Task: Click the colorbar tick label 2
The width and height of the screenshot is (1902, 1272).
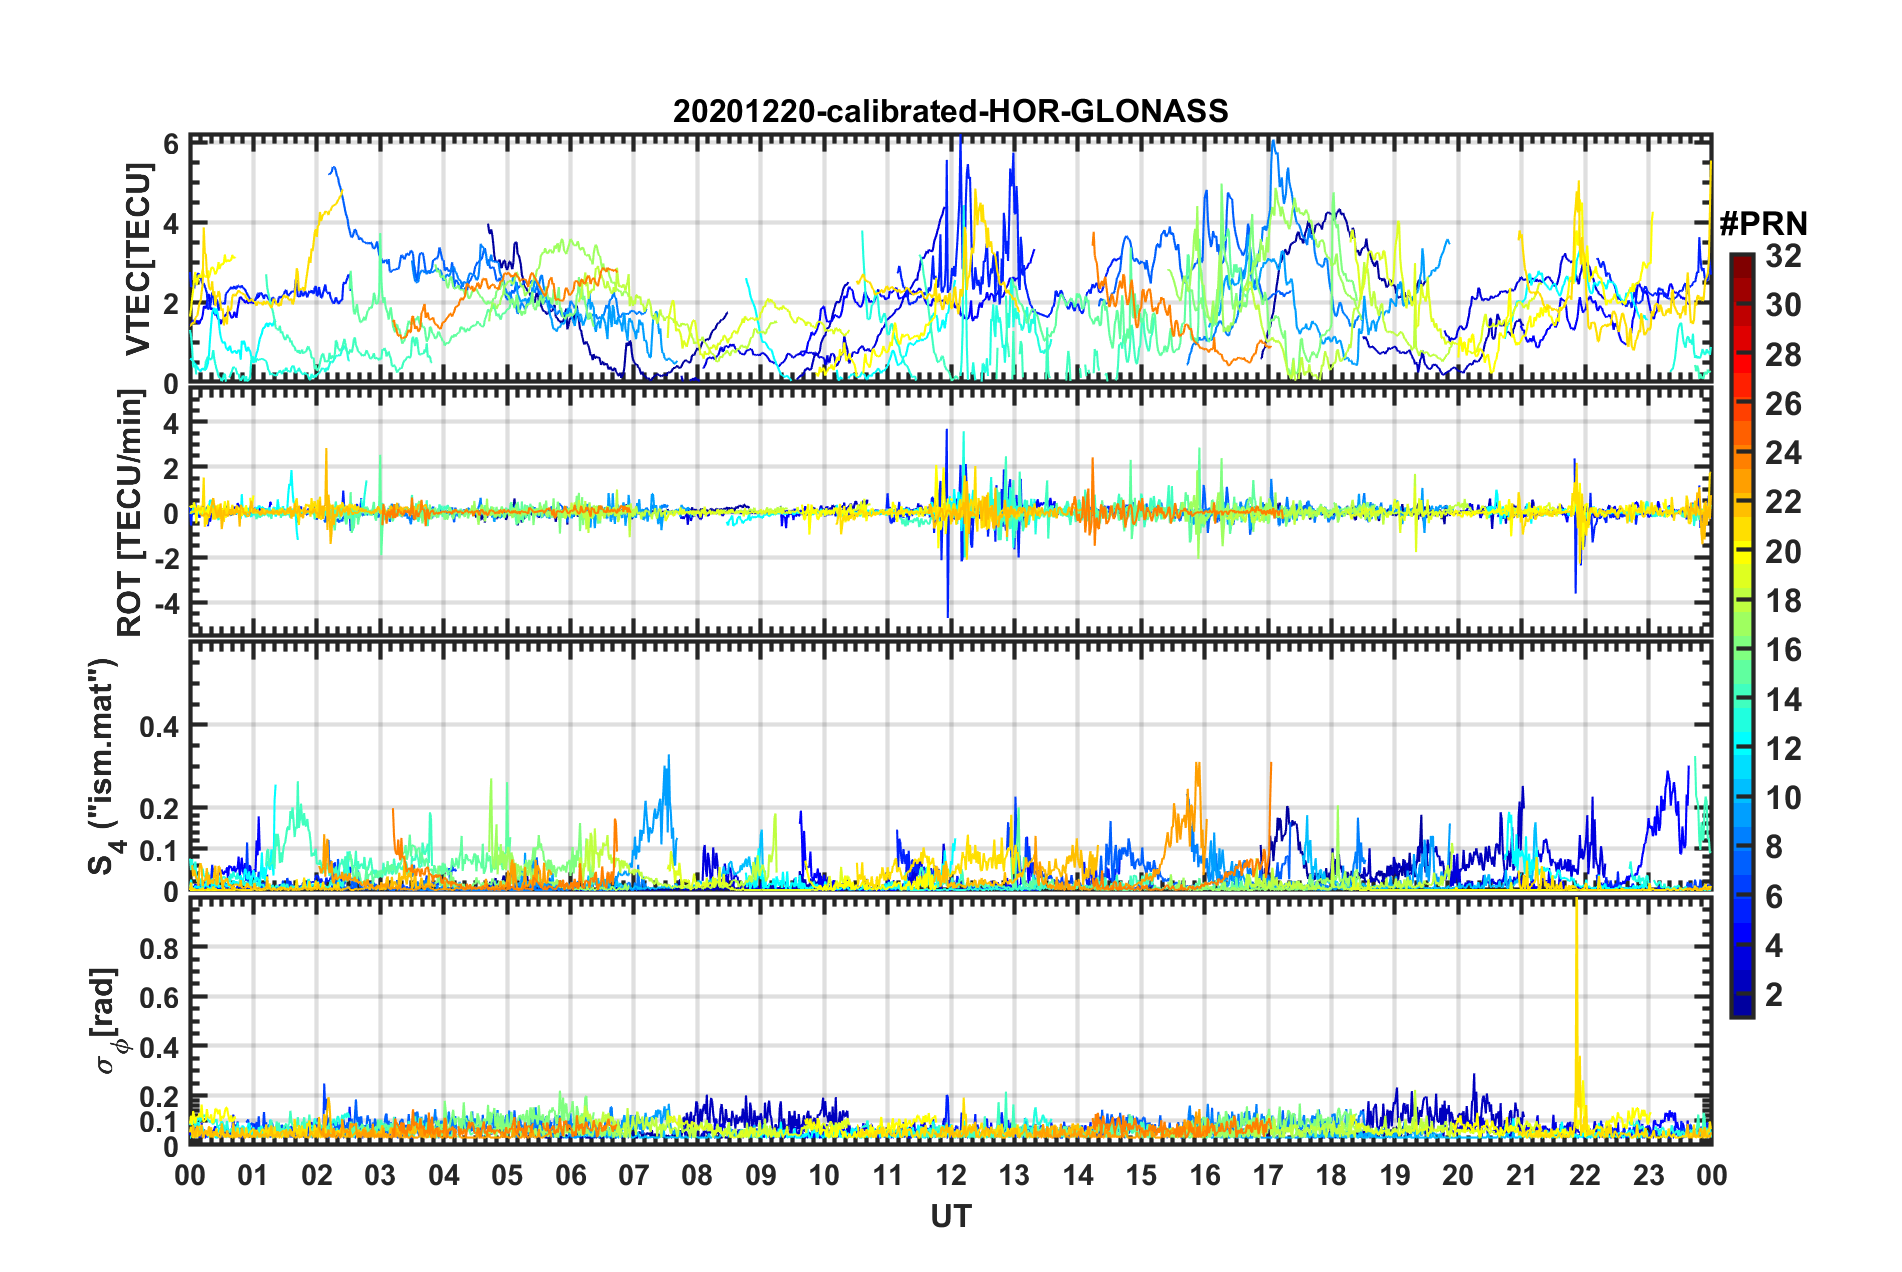Action: pyautogui.click(x=1775, y=995)
